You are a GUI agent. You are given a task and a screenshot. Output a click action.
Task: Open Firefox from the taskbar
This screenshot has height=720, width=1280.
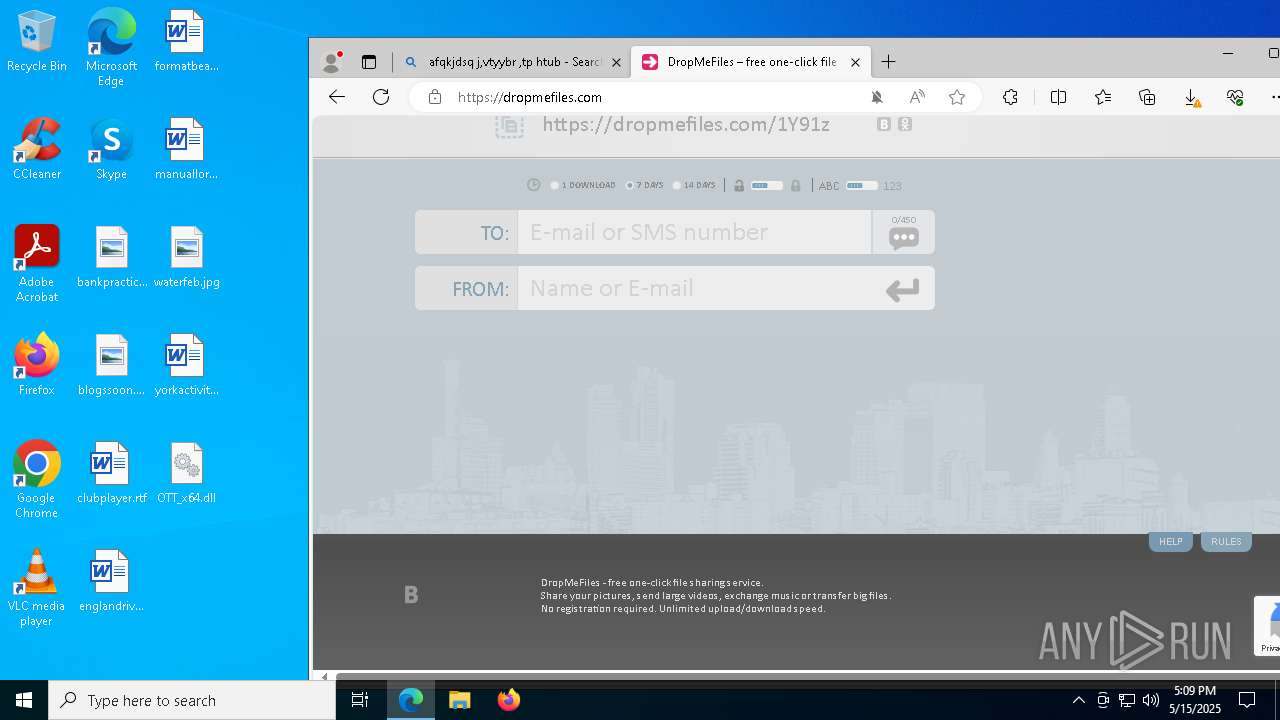tap(509, 700)
